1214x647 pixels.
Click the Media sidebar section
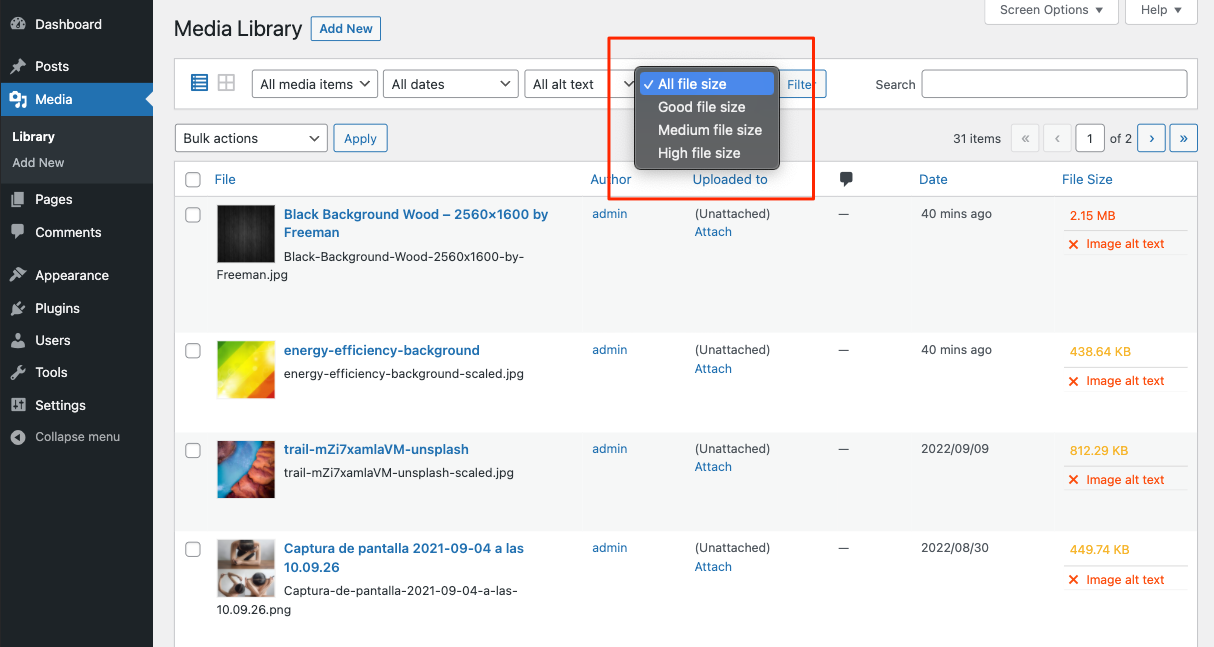pos(76,99)
